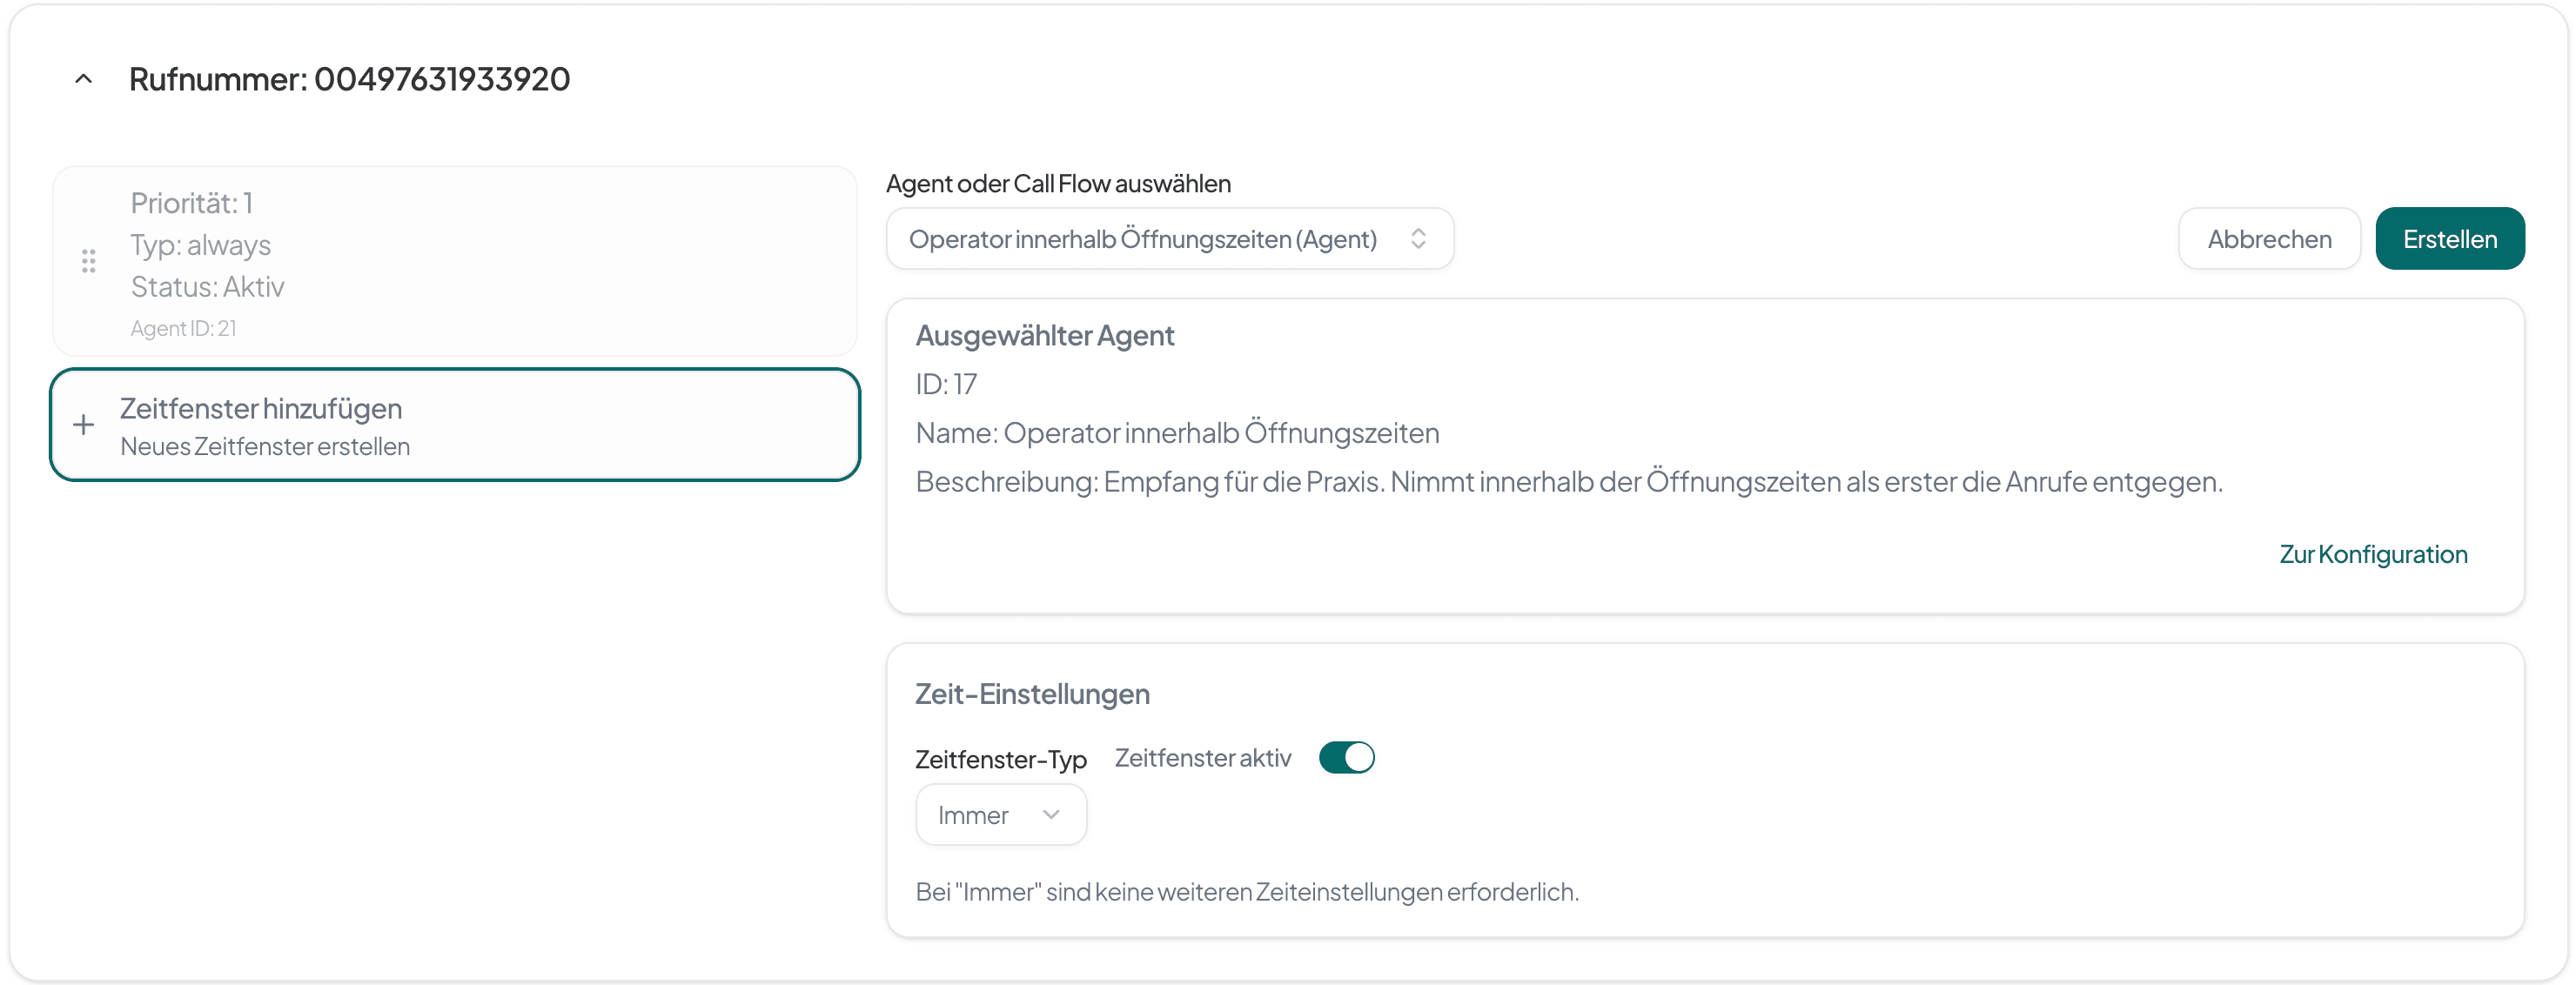Select the Priorität 1 routing entry
2576x985 pixels.
click(455, 260)
